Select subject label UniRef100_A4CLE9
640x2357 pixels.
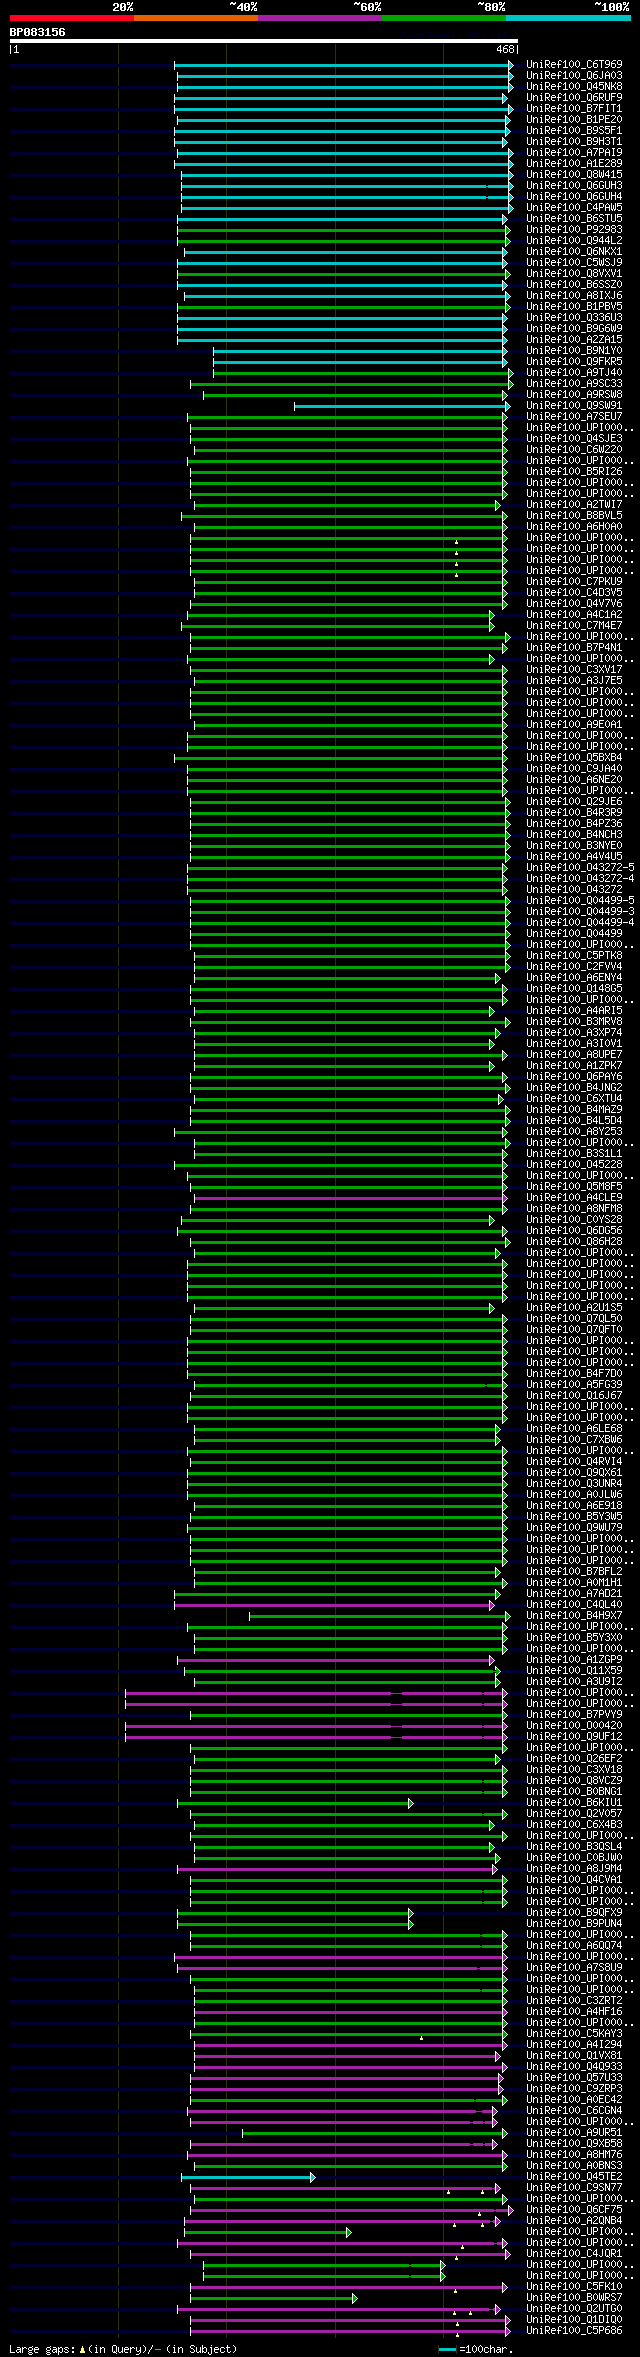[x=574, y=1197]
